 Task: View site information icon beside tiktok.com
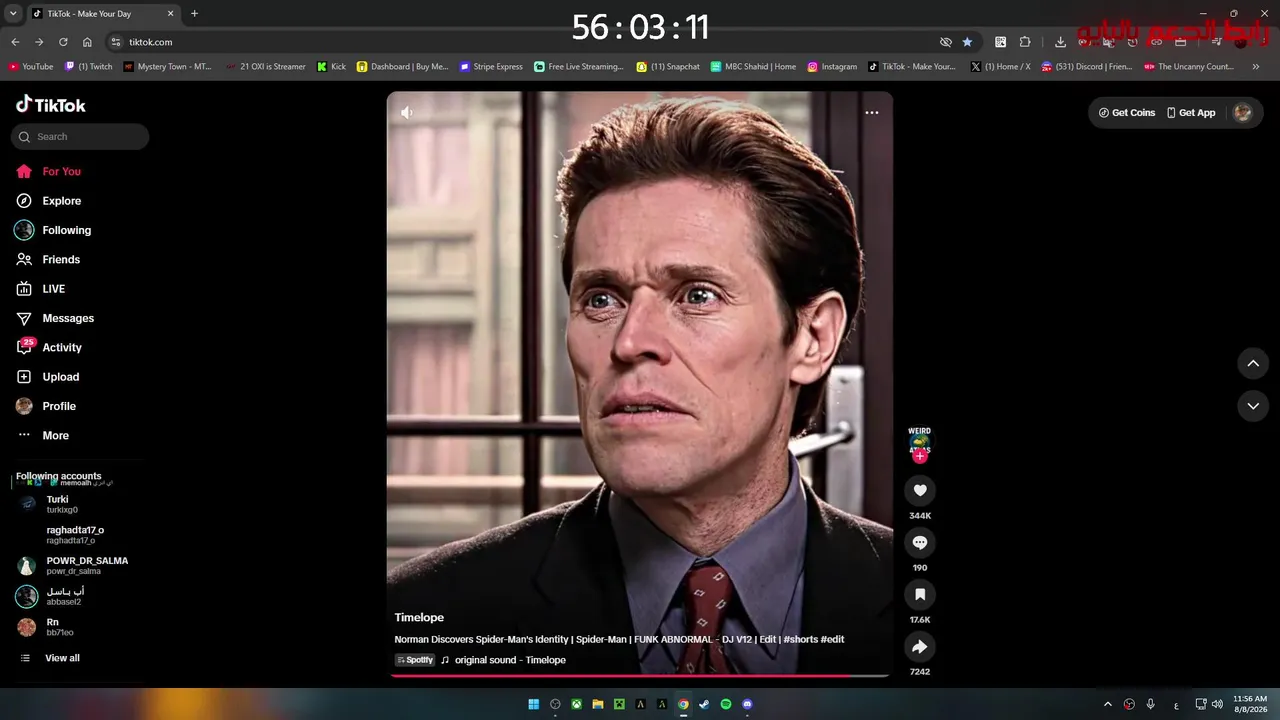(115, 42)
